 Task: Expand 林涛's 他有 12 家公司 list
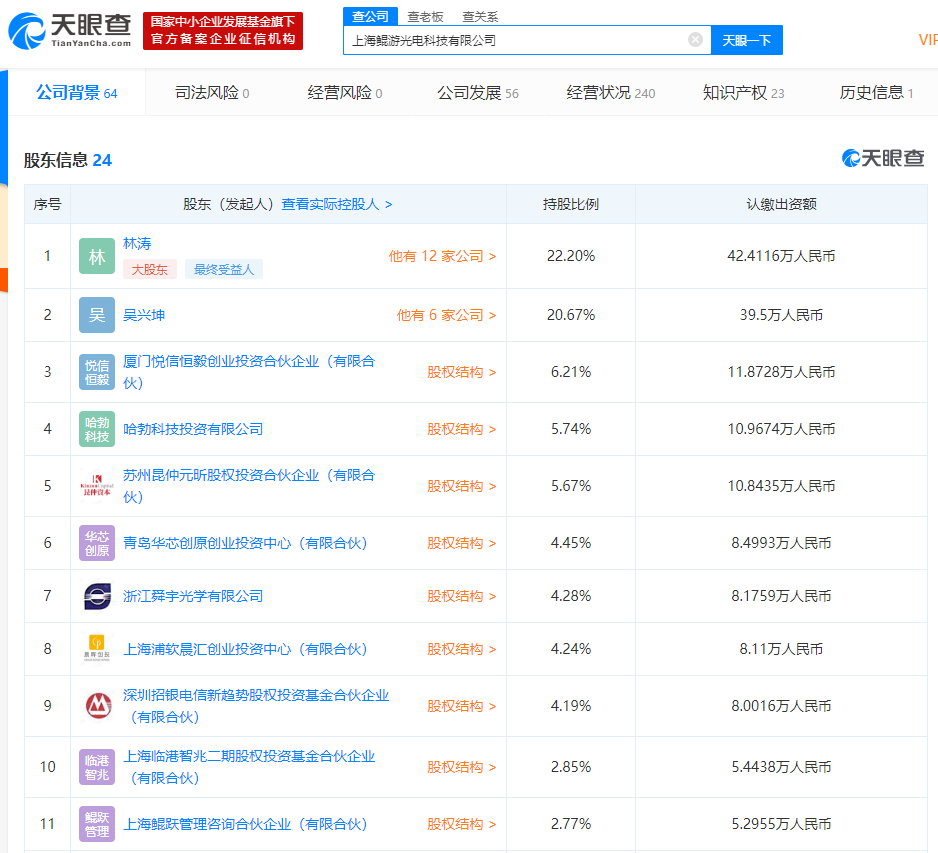(x=442, y=256)
